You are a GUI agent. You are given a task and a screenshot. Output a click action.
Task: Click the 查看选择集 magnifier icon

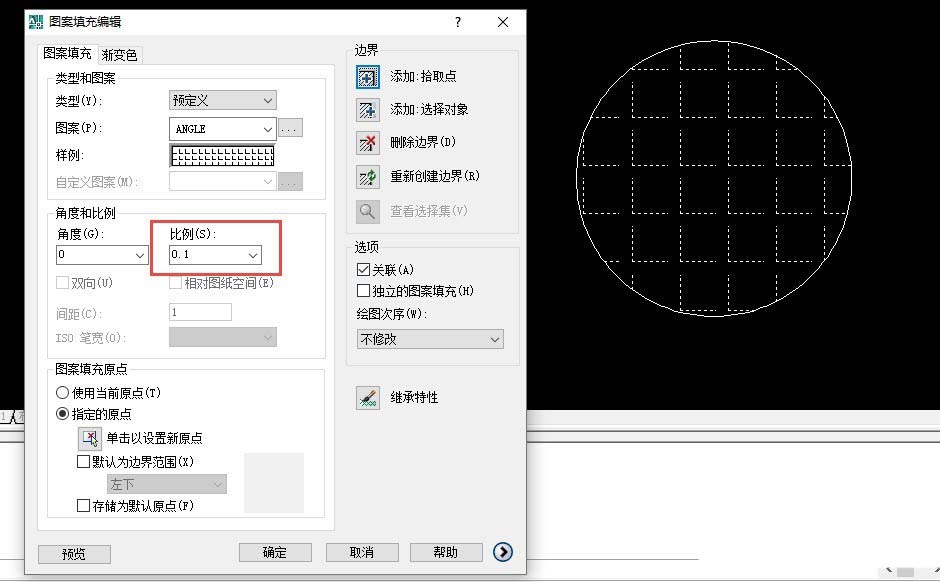tap(367, 211)
